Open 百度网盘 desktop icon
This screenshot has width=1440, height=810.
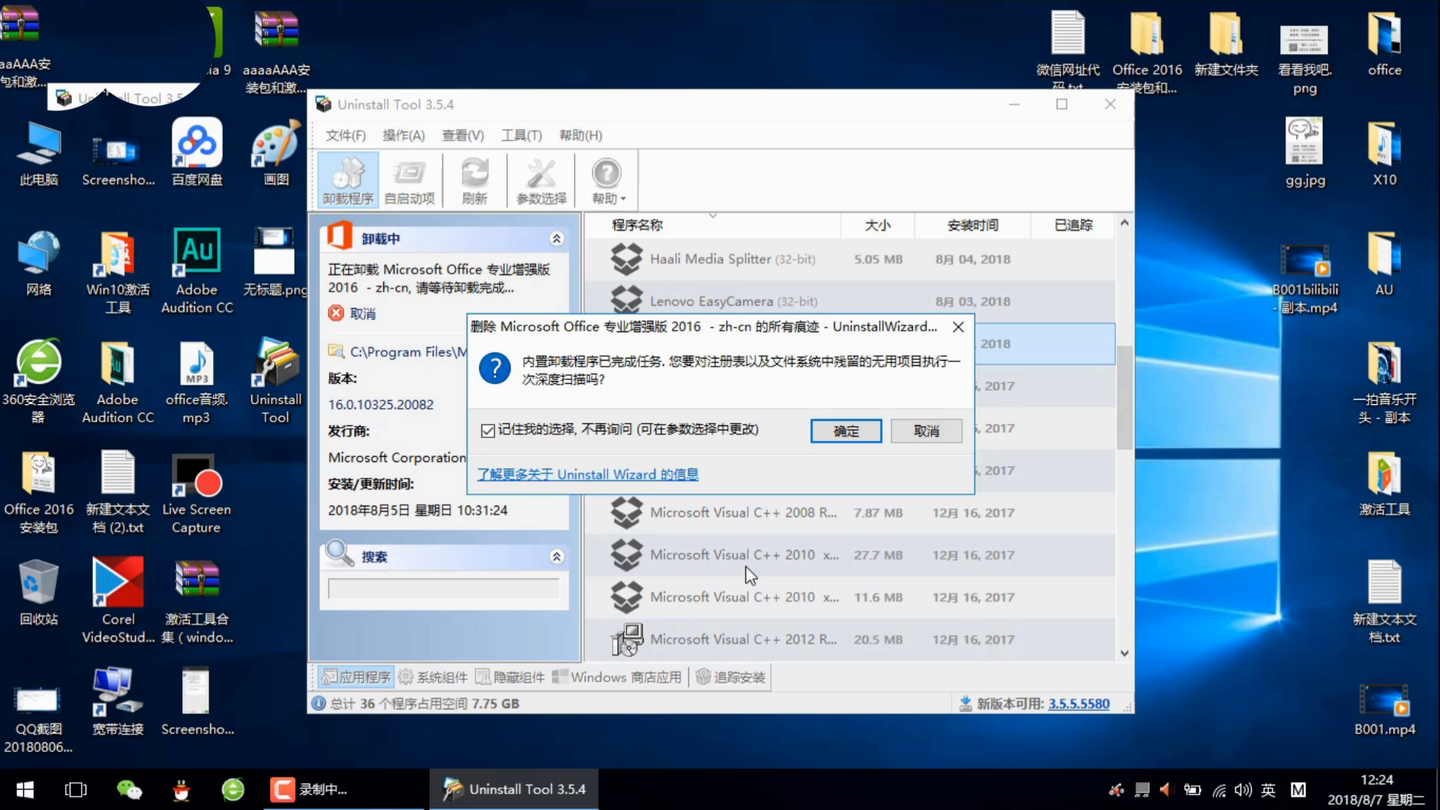point(197,153)
